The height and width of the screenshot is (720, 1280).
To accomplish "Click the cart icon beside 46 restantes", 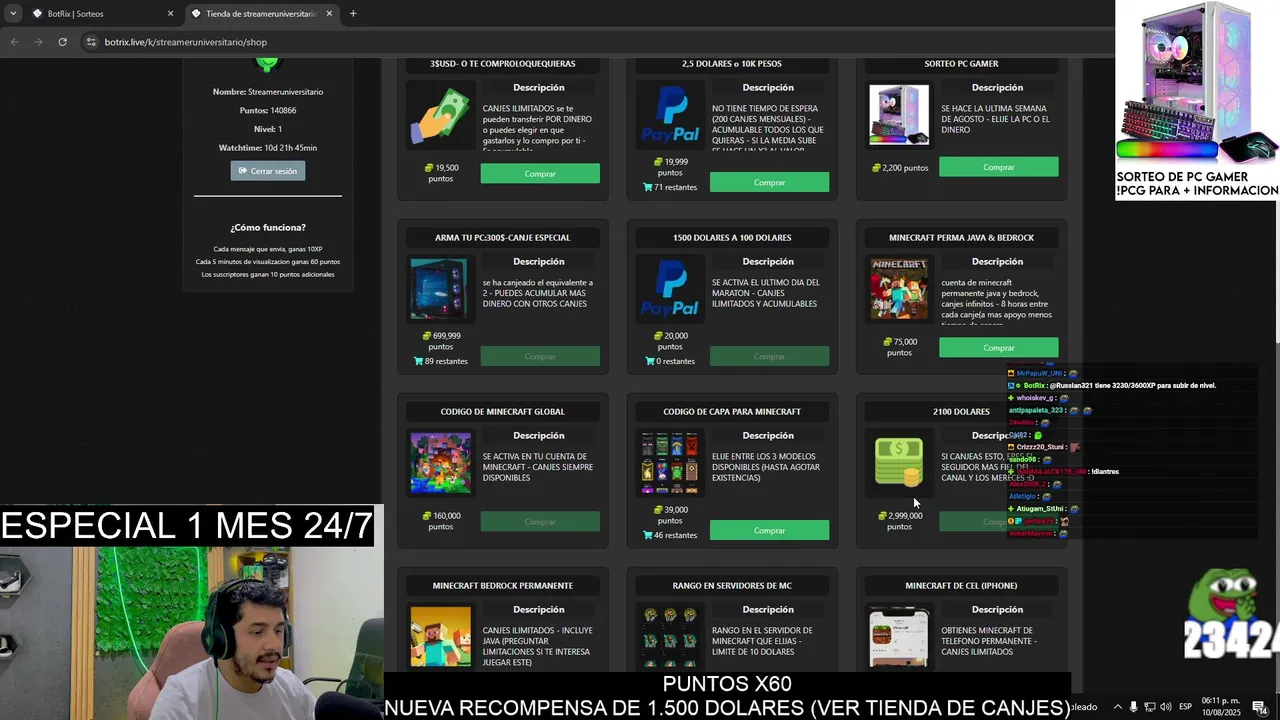I will click(x=649, y=535).
